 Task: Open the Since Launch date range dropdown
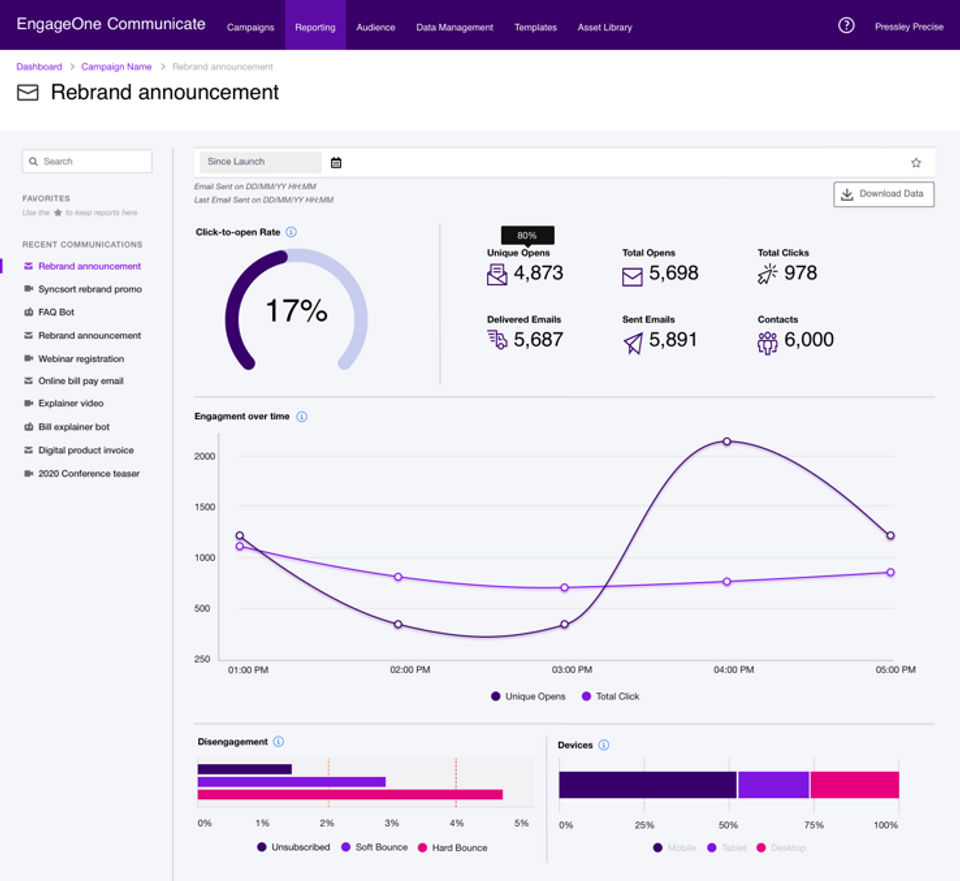pyautogui.click(x=260, y=162)
